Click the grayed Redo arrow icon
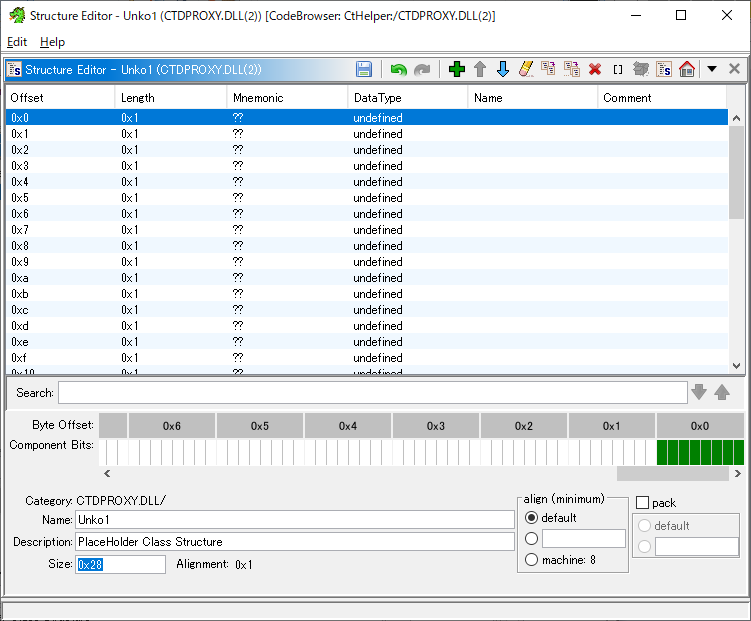Image resolution: width=751 pixels, height=621 pixels. click(x=422, y=69)
